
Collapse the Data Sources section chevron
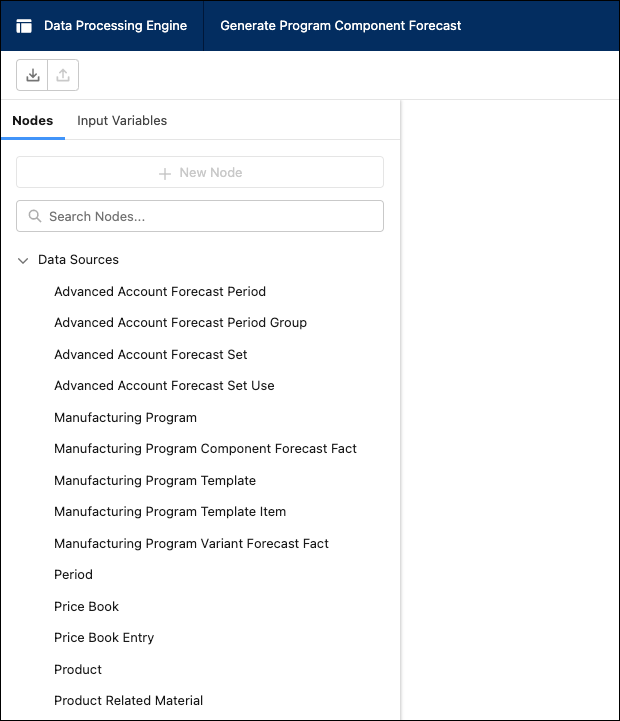tap(23, 260)
